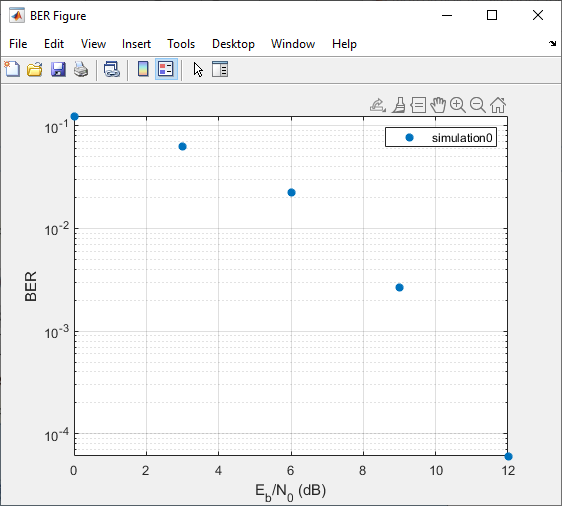The height and width of the screenshot is (506, 562).
Task: Click the legend's blue marker symbol
Action: point(409,138)
